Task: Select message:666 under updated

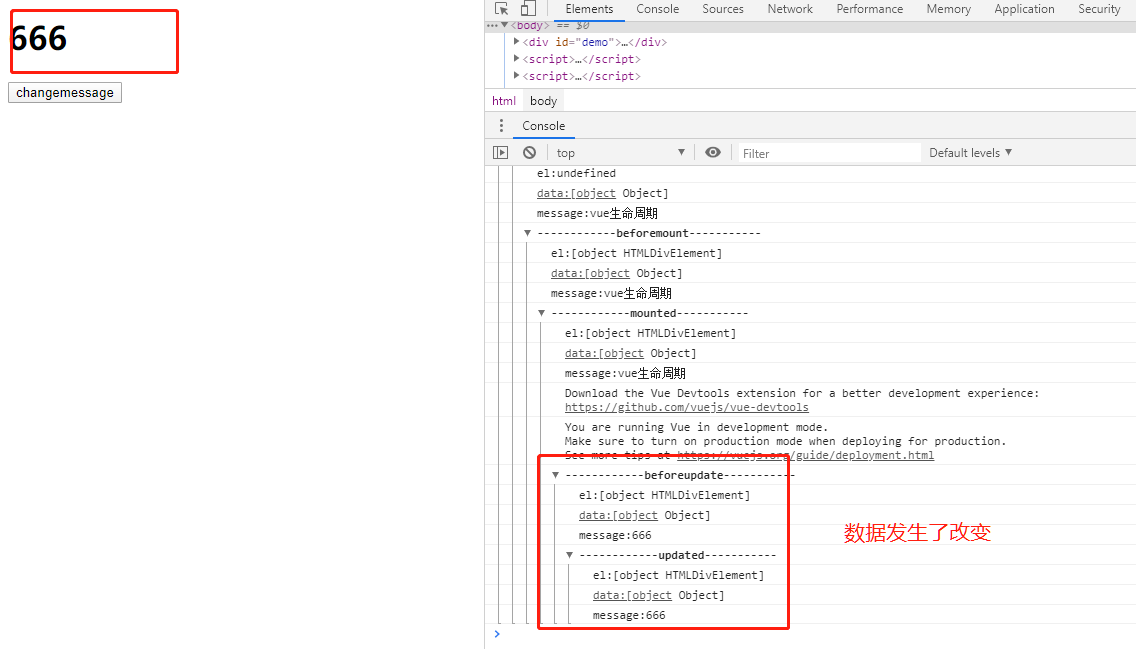Action: (629, 616)
